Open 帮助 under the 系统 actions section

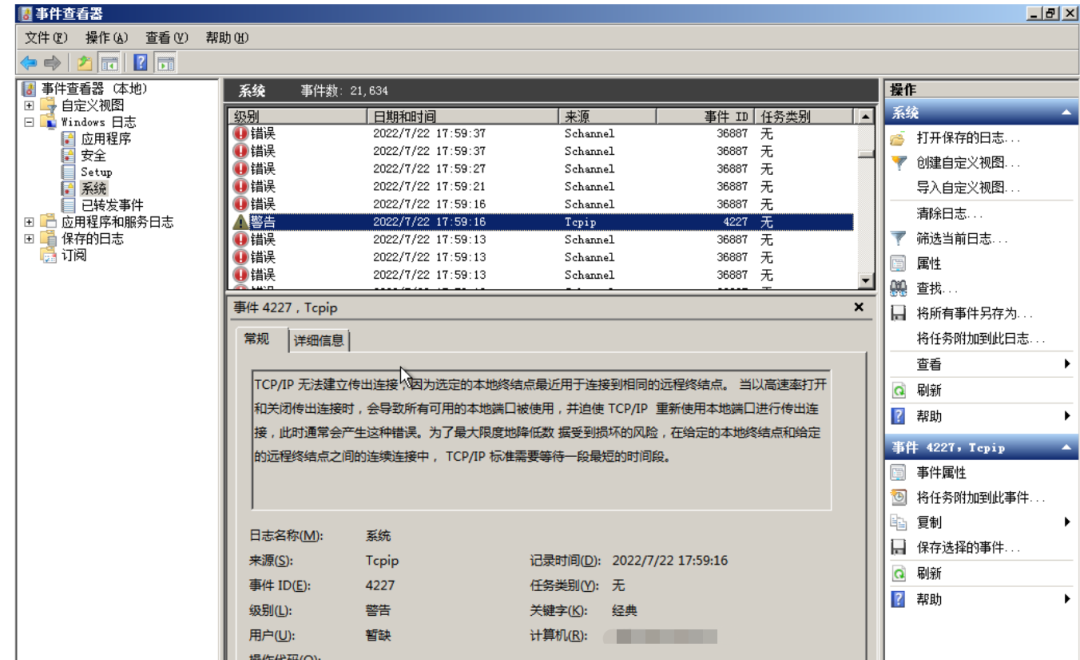[x=928, y=416]
